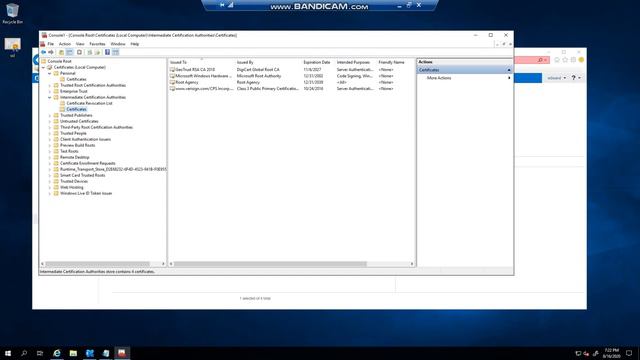The height and width of the screenshot is (360, 640).
Task: Click the taskbar Search magnifier icon
Action: pos(24,353)
